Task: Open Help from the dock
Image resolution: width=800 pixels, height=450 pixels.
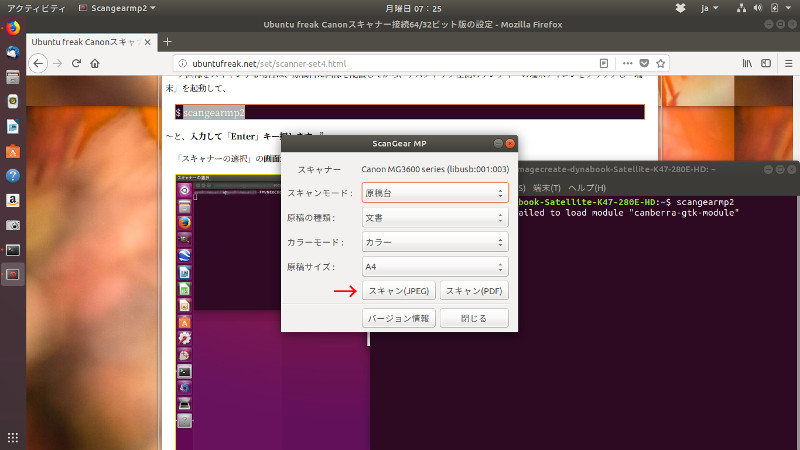Action: (13, 176)
